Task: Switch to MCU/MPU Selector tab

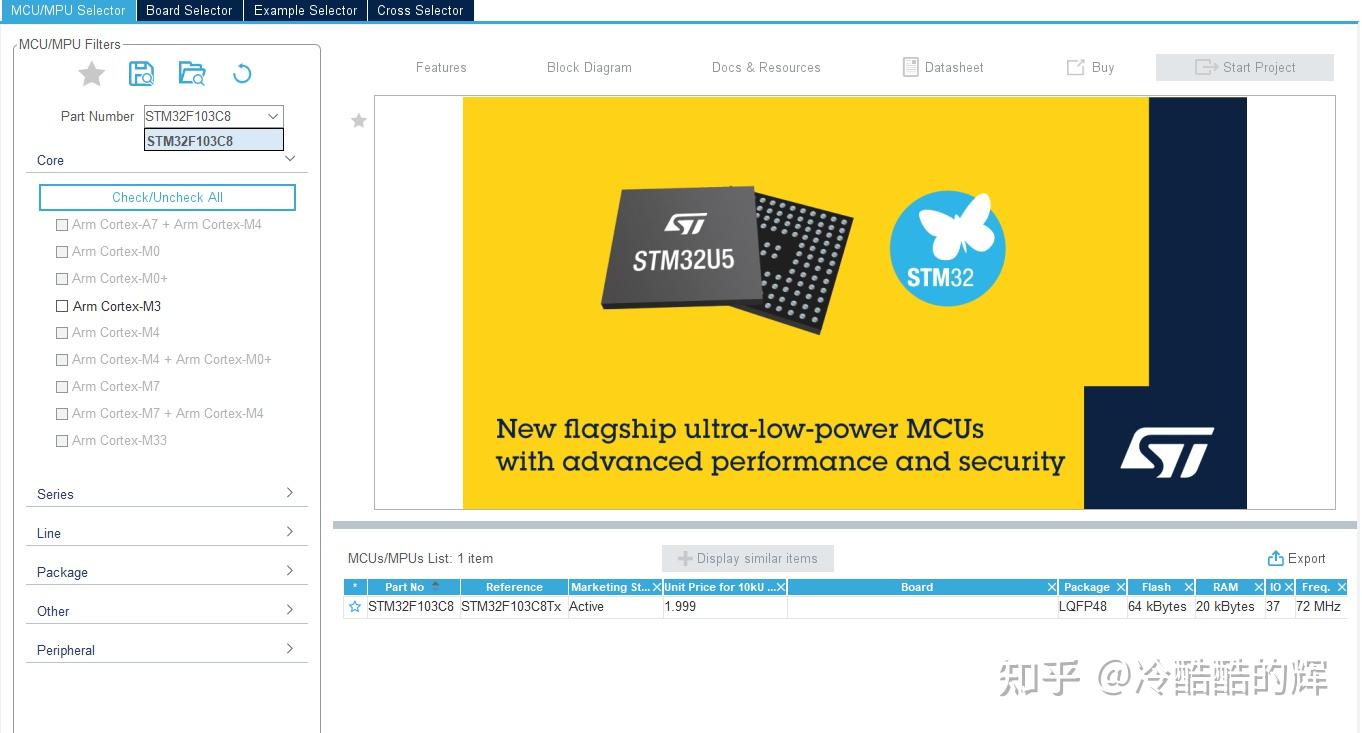Action: (x=68, y=10)
